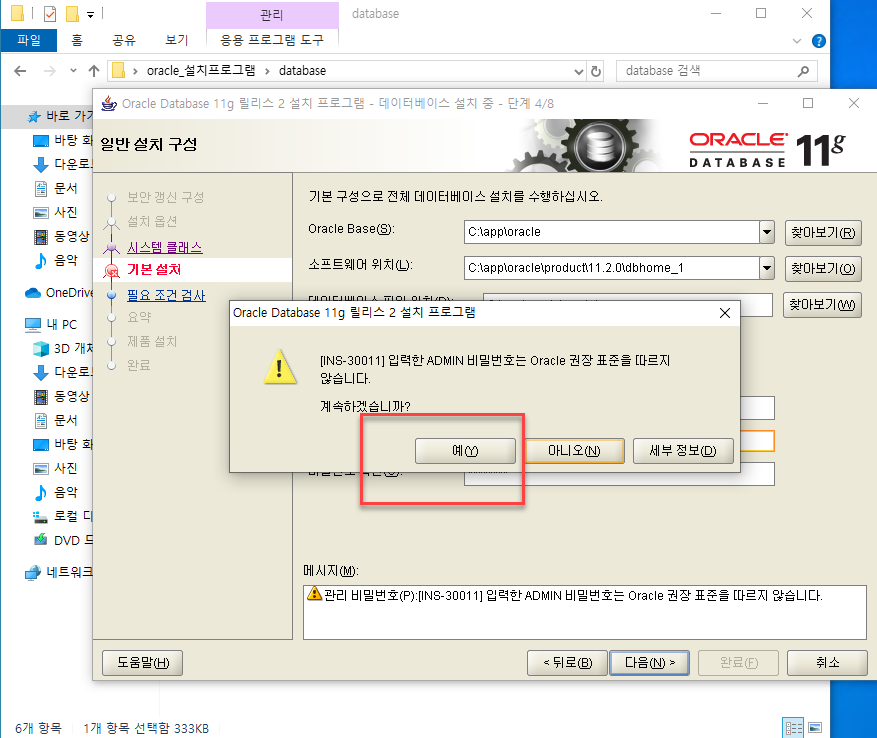
Task: Select OneDrive cloud icon in sidebar
Action: tap(33, 293)
